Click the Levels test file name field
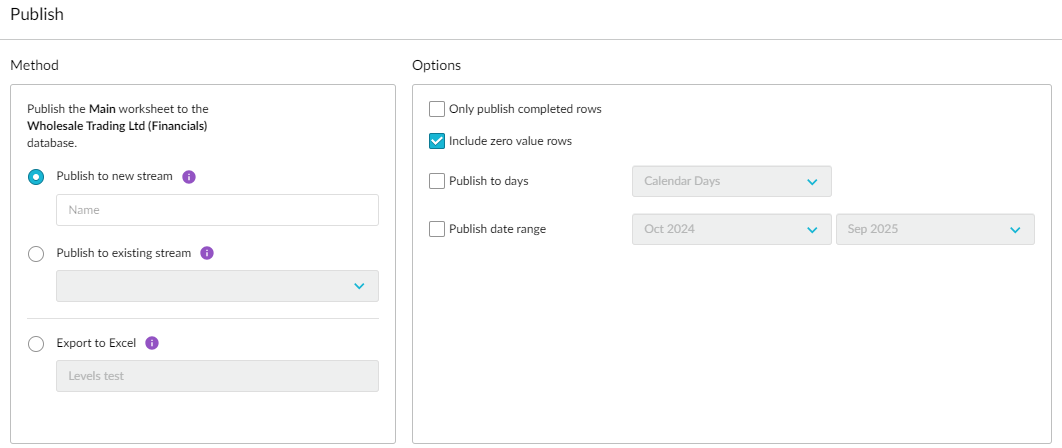 (x=217, y=376)
